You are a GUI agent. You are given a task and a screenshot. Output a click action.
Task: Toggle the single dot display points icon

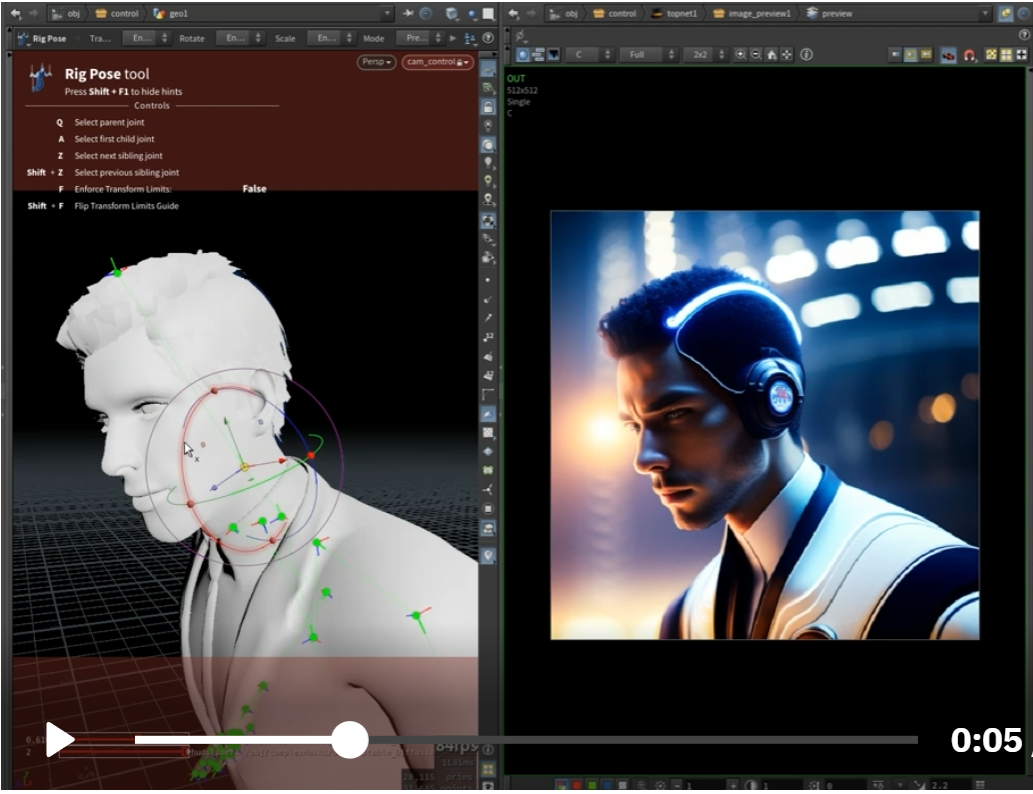pyautogui.click(x=488, y=280)
